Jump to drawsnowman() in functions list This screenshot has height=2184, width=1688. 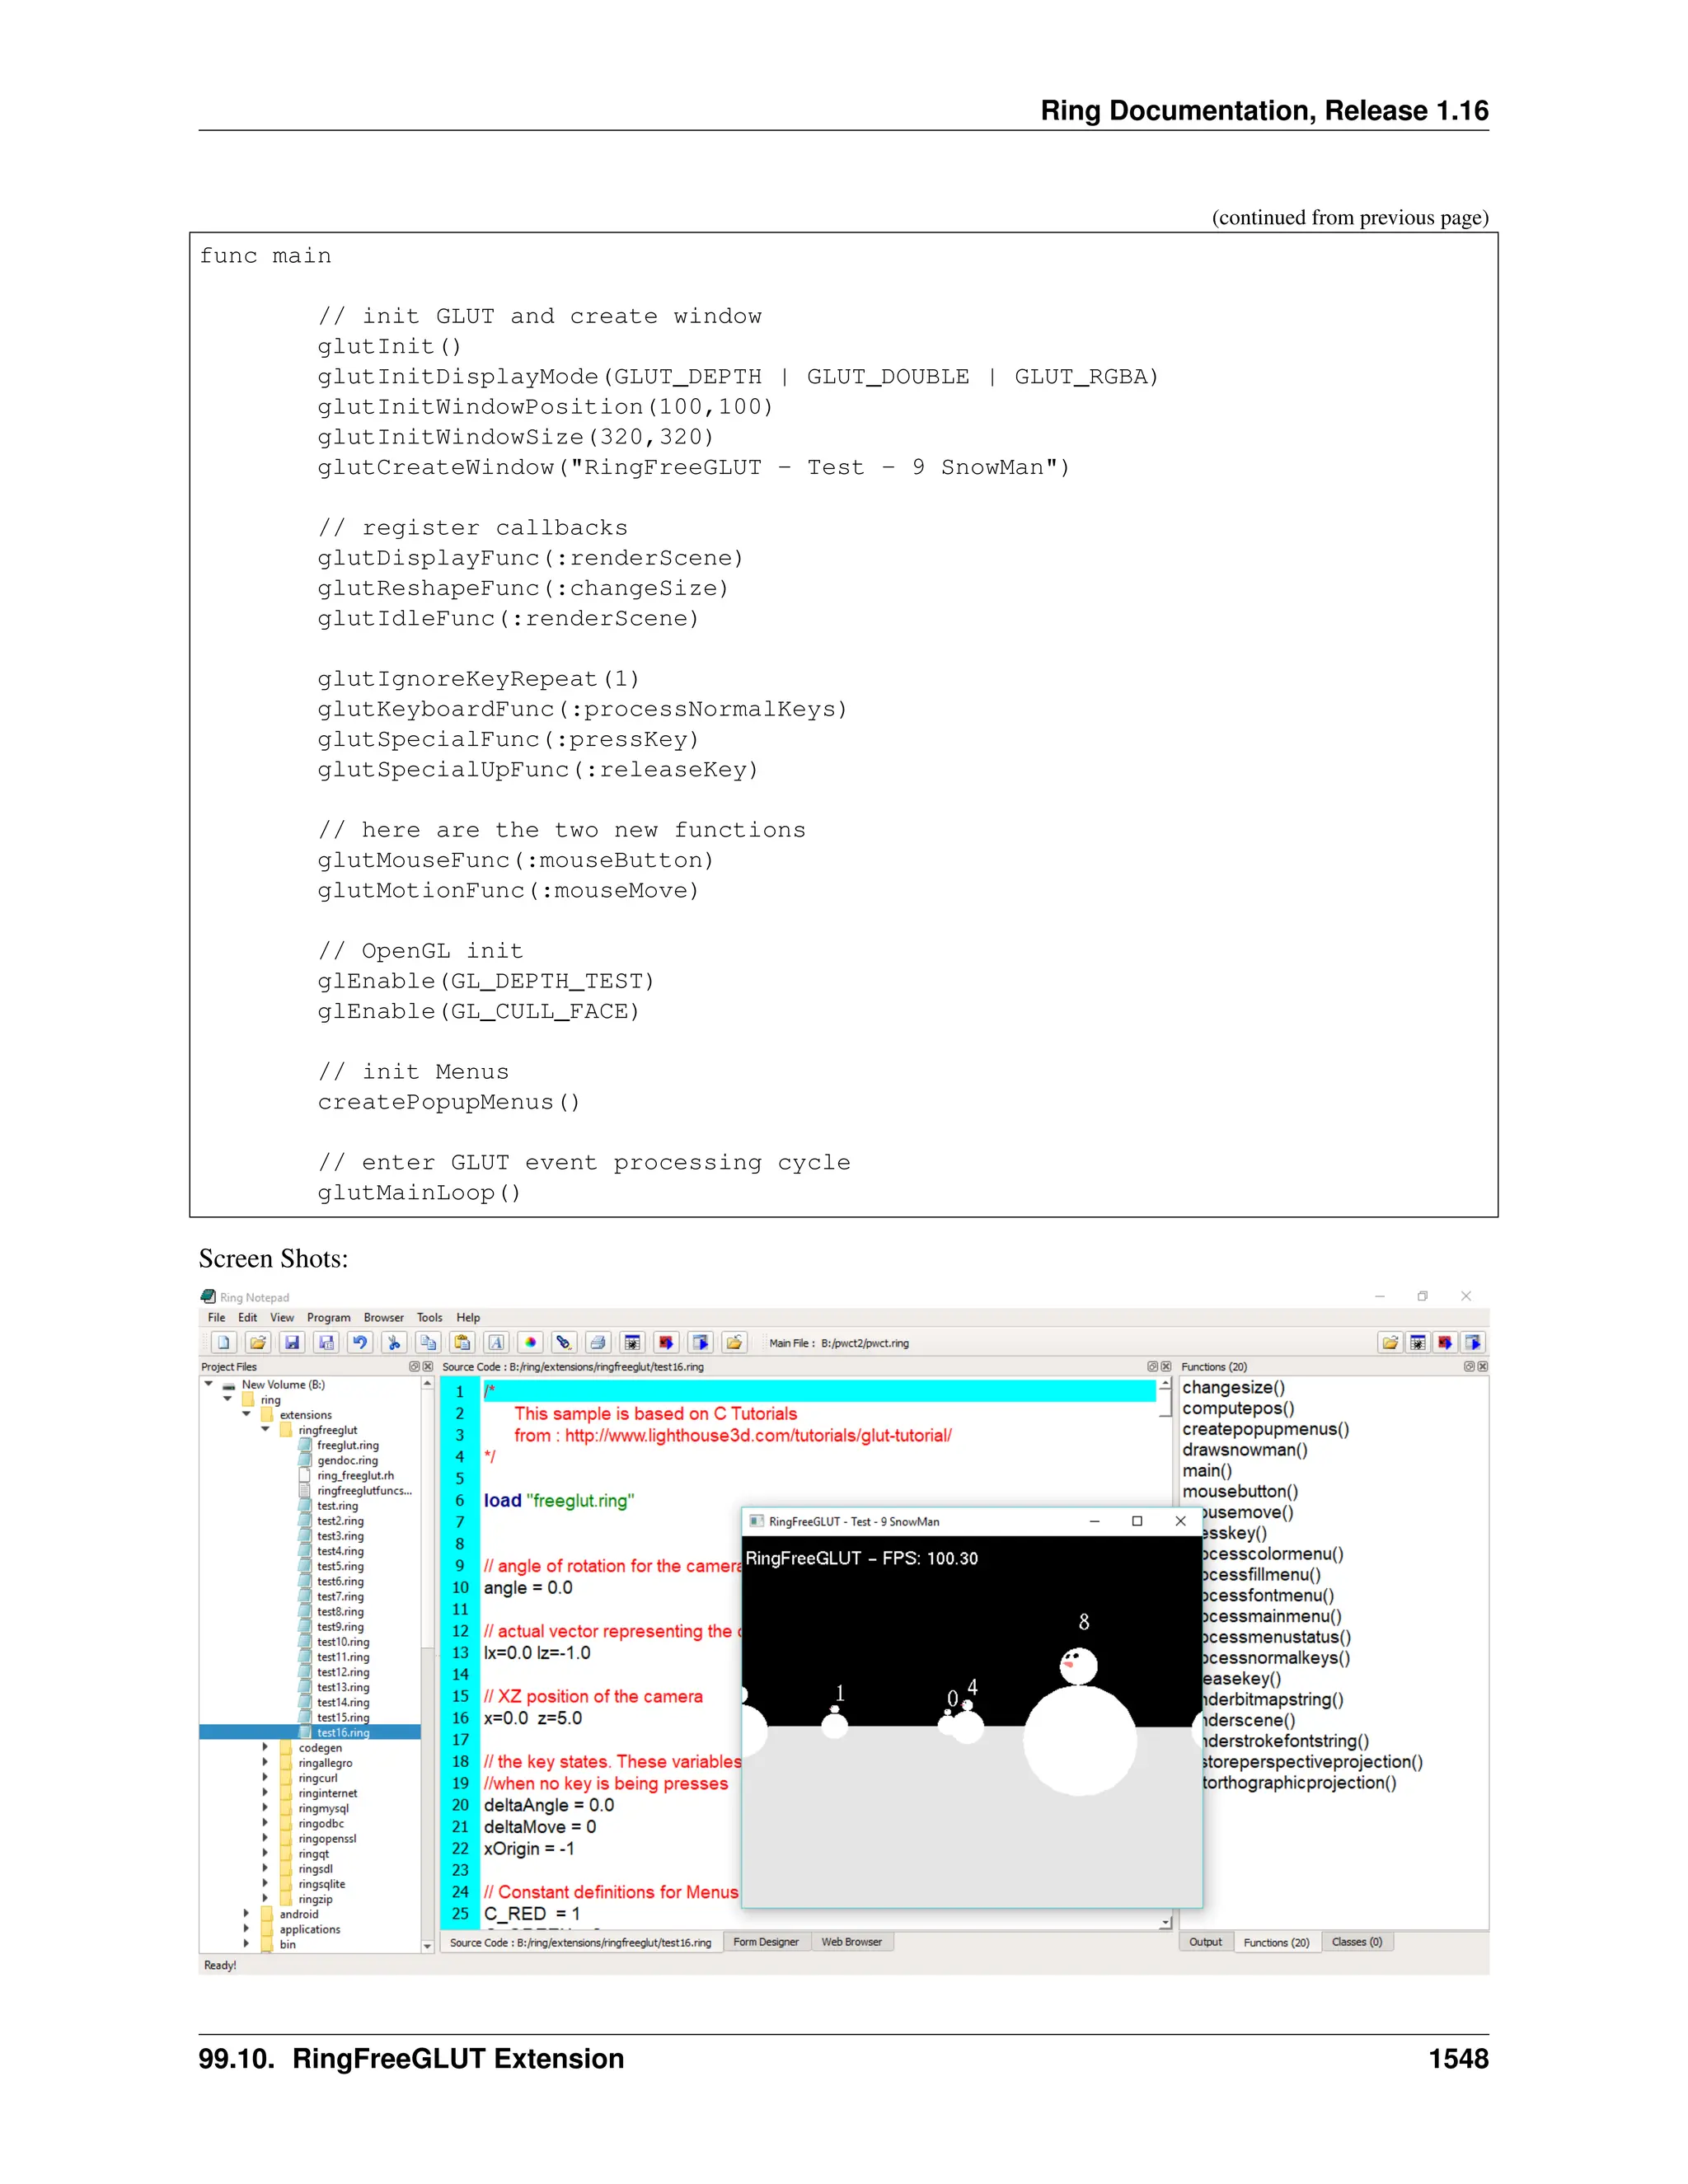(x=1244, y=1450)
